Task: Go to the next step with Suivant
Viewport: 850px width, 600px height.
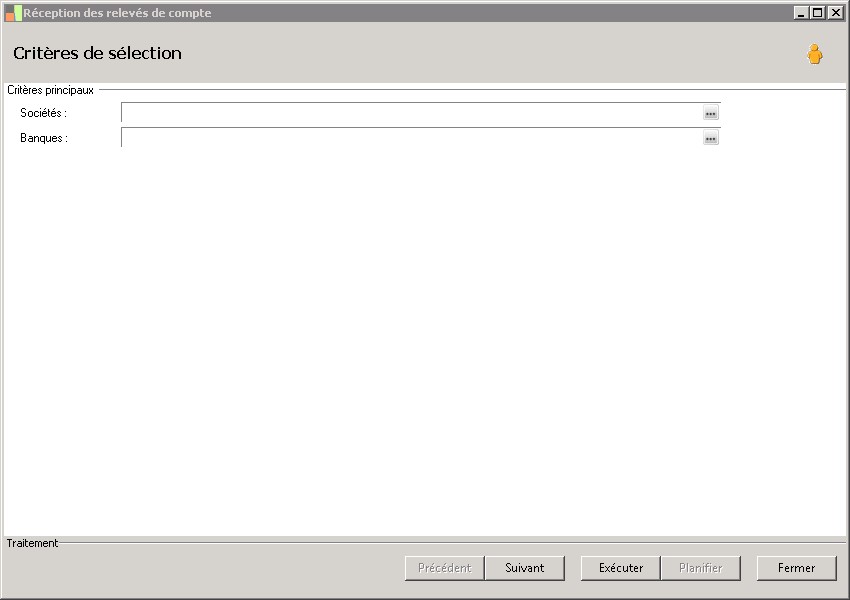Action: tap(525, 568)
